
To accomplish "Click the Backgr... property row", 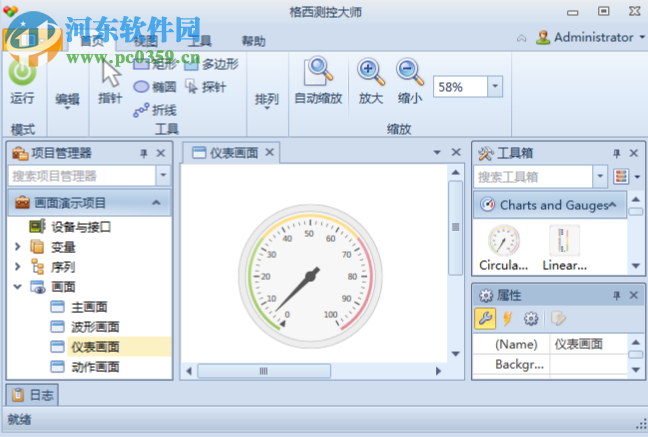I will [x=550, y=364].
